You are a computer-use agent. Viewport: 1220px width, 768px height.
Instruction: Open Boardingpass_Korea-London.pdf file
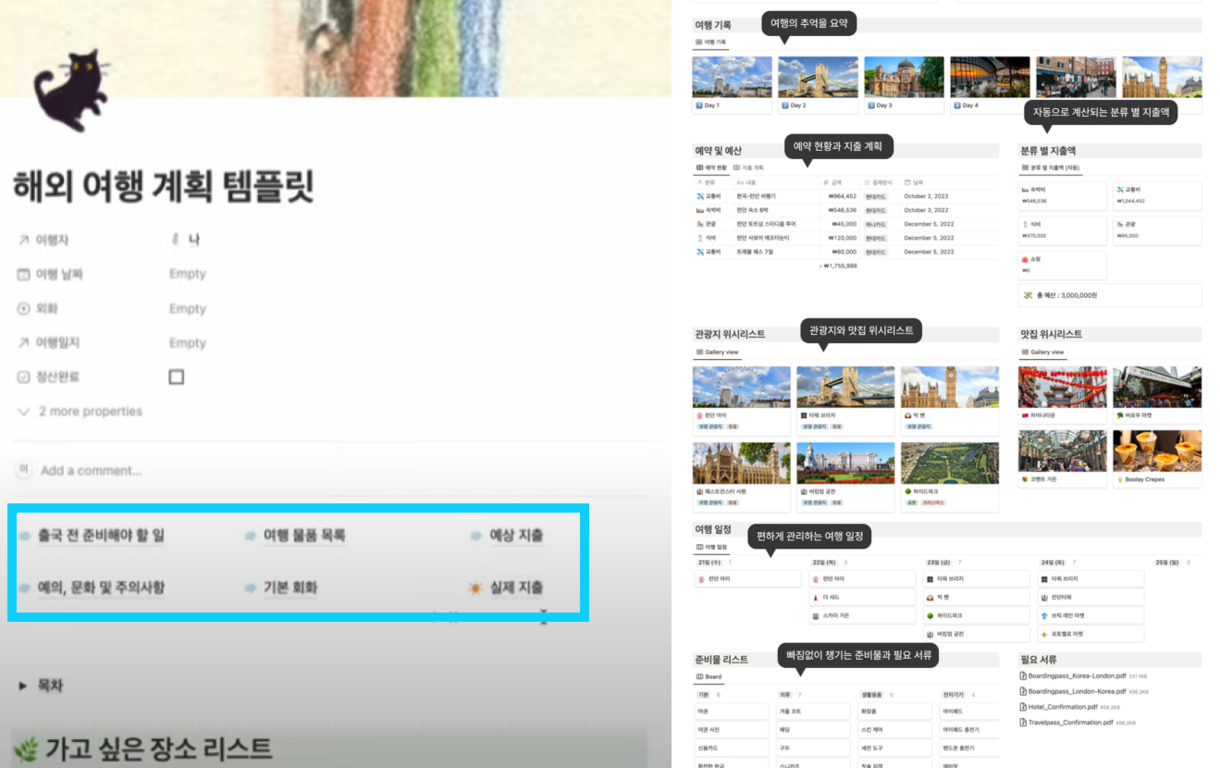point(1076,676)
